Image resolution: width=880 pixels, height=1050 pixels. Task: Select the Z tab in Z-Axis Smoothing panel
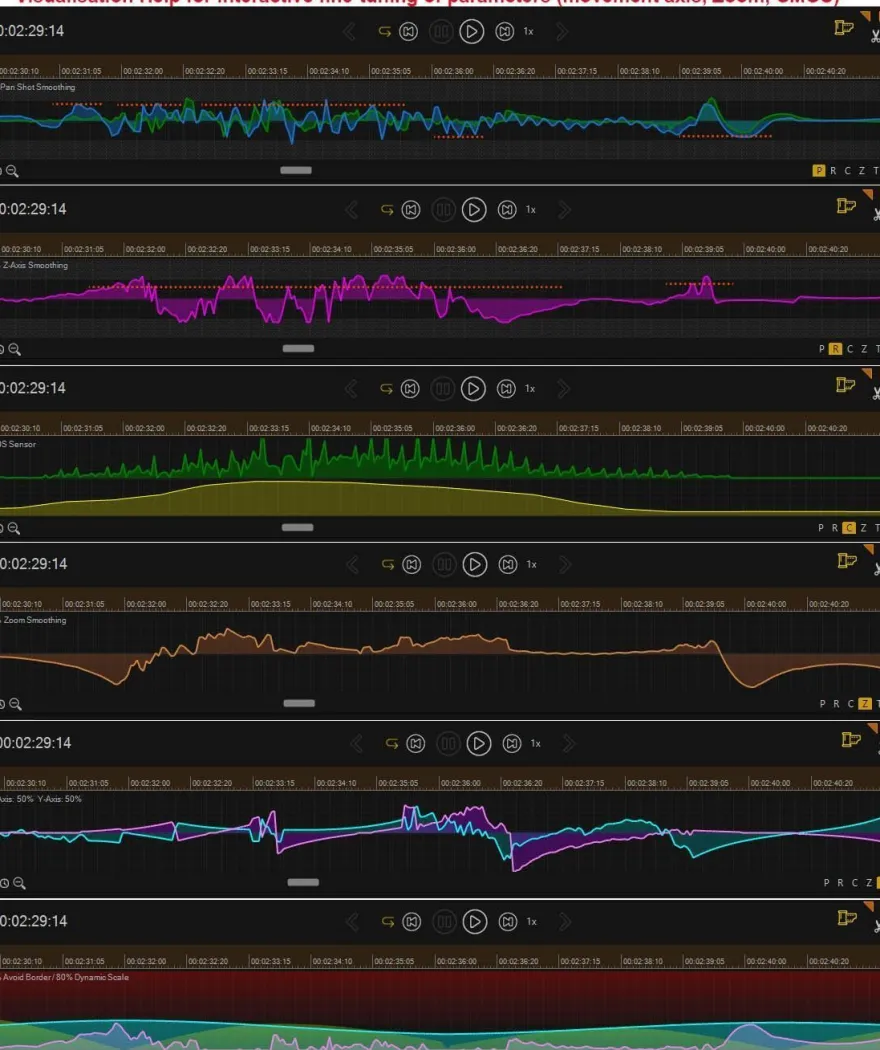pyautogui.click(x=864, y=349)
